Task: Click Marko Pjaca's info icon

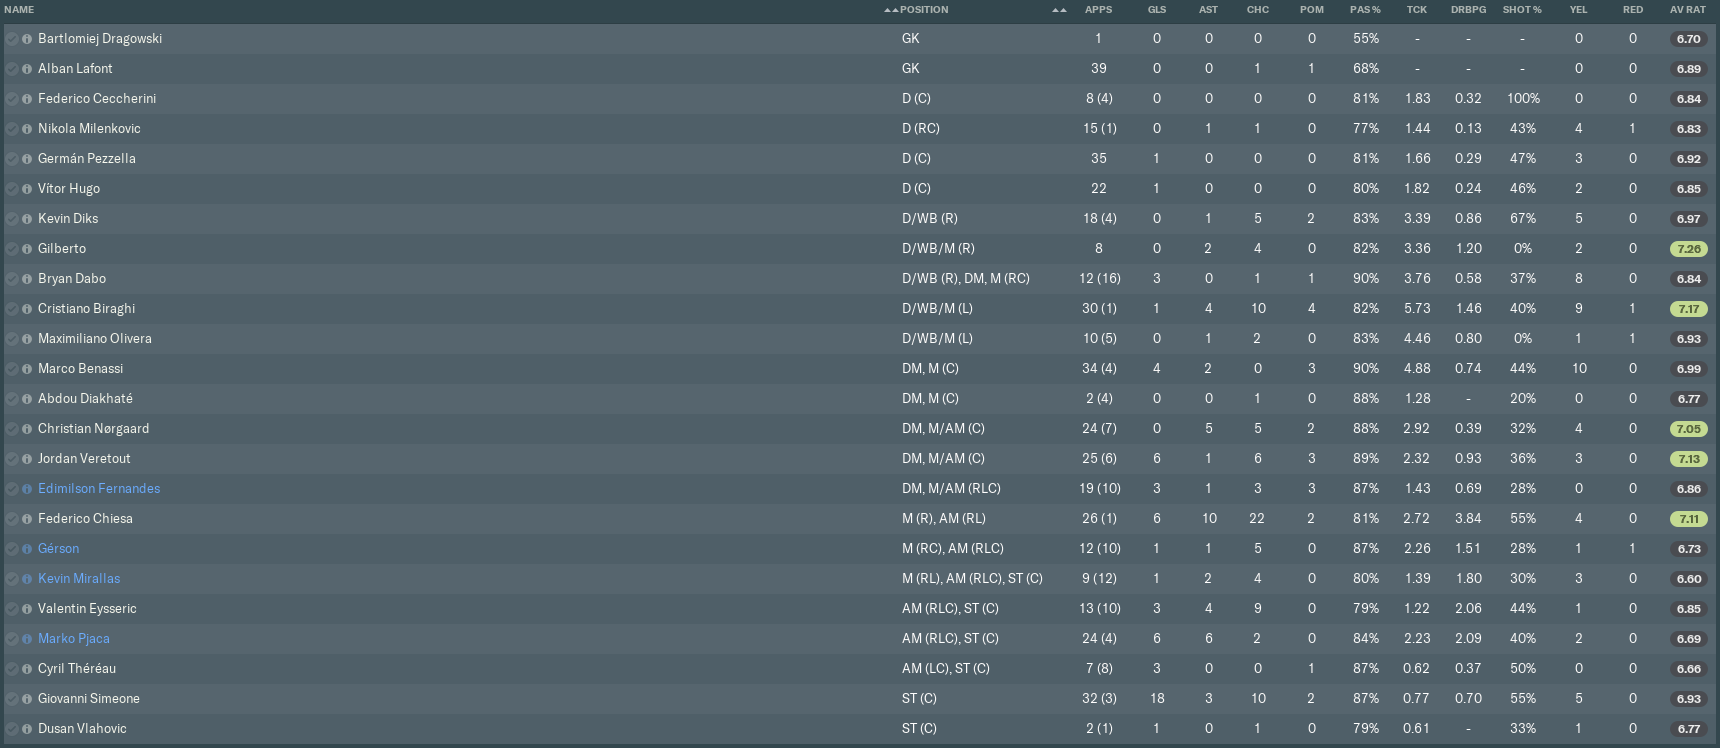Action: 27,639
